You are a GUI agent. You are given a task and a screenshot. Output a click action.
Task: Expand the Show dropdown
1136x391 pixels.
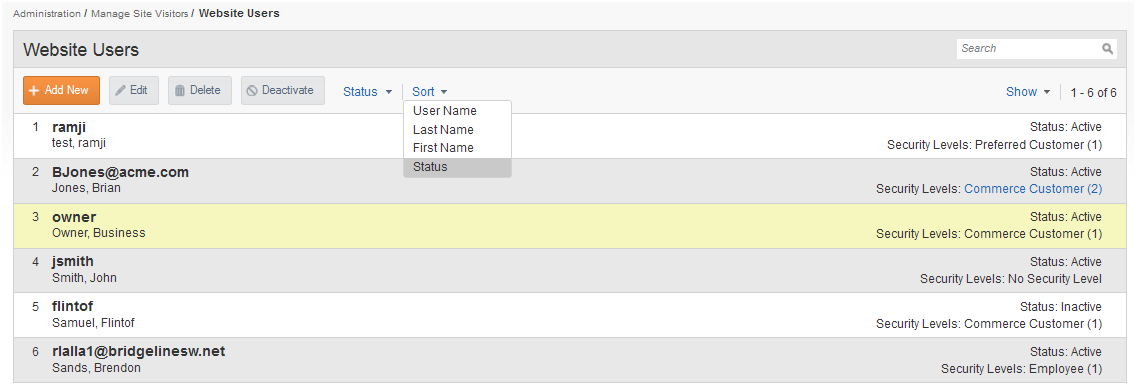pos(1028,92)
